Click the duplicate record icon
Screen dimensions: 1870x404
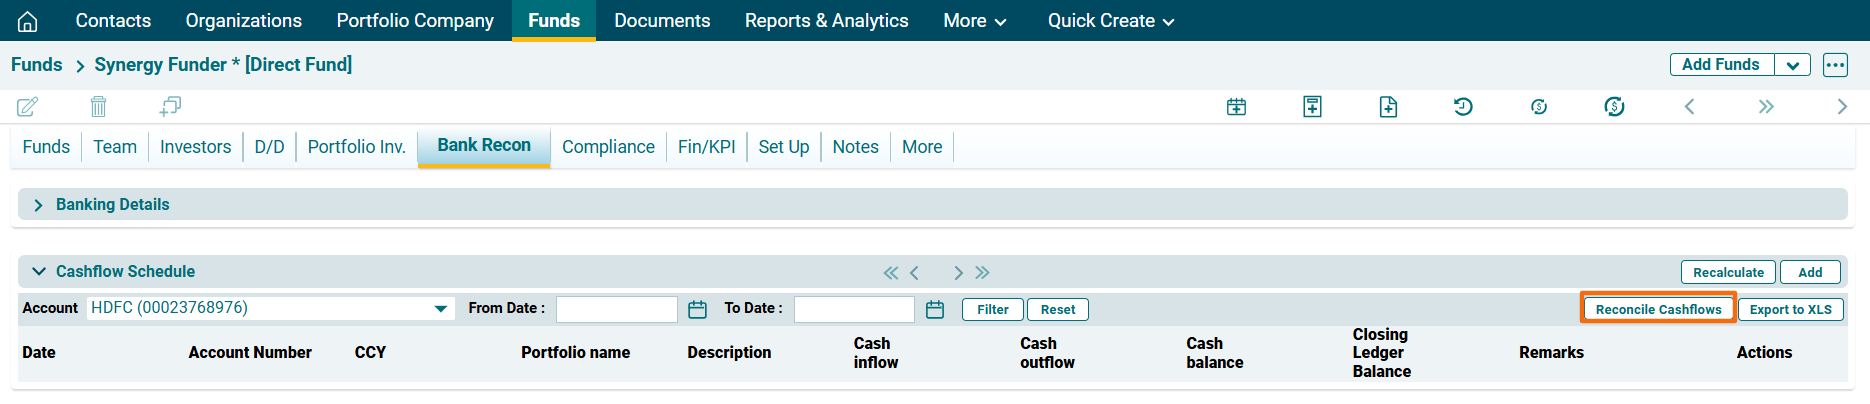pyautogui.click(x=170, y=106)
